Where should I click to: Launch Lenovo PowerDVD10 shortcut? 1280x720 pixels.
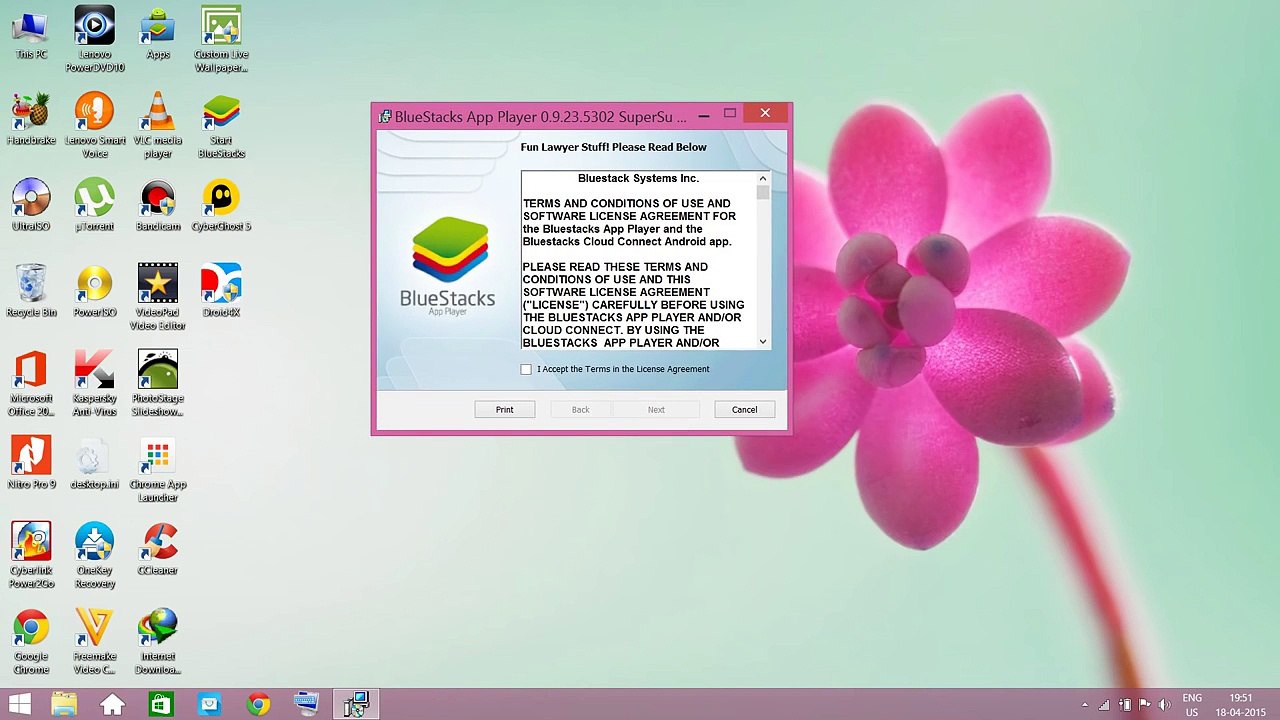click(95, 40)
